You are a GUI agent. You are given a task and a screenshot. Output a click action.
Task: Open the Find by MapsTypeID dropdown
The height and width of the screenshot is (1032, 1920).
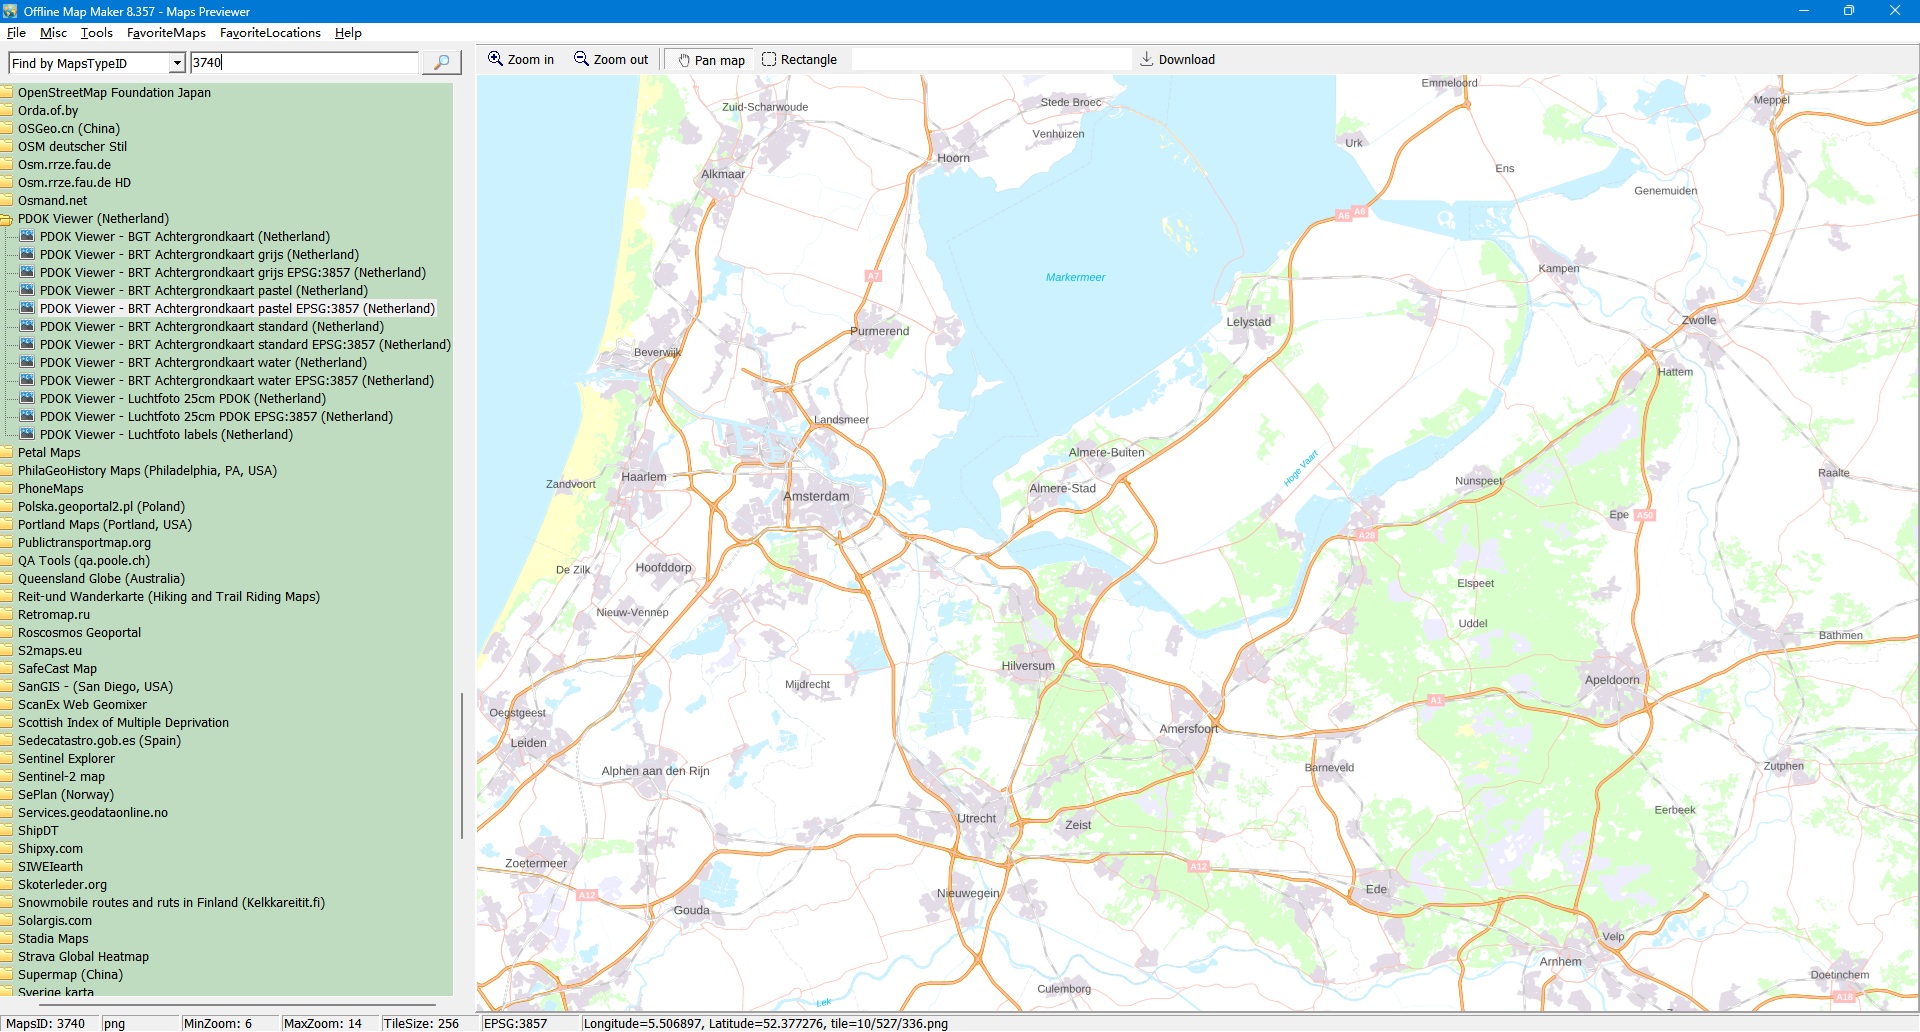click(x=177, y=63)
